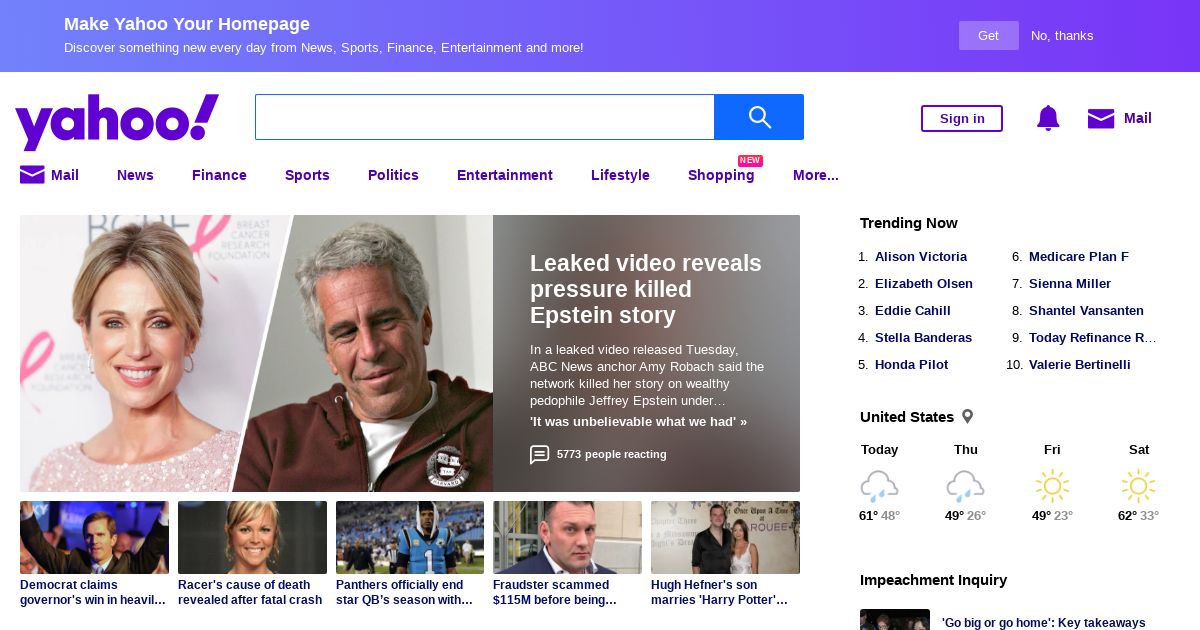1200x630 pixels.
Task: Click the Get button in the homepage banner
Action: (989, 36)
